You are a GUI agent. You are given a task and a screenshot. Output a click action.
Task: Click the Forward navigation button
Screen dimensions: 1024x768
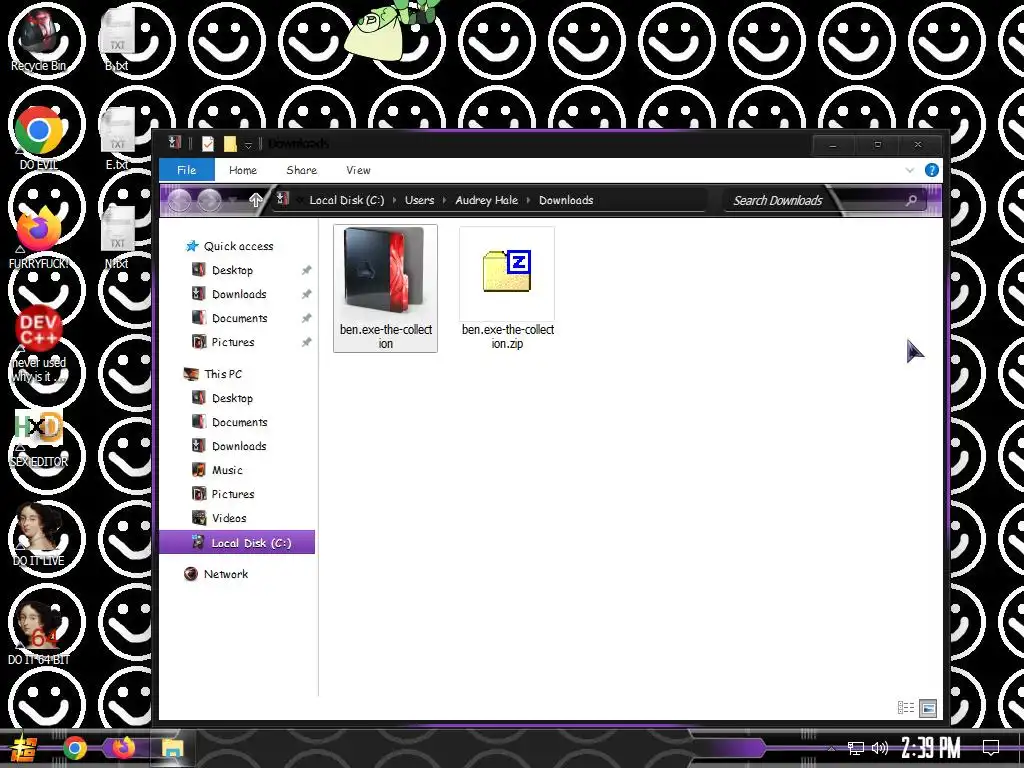[209, 200]
